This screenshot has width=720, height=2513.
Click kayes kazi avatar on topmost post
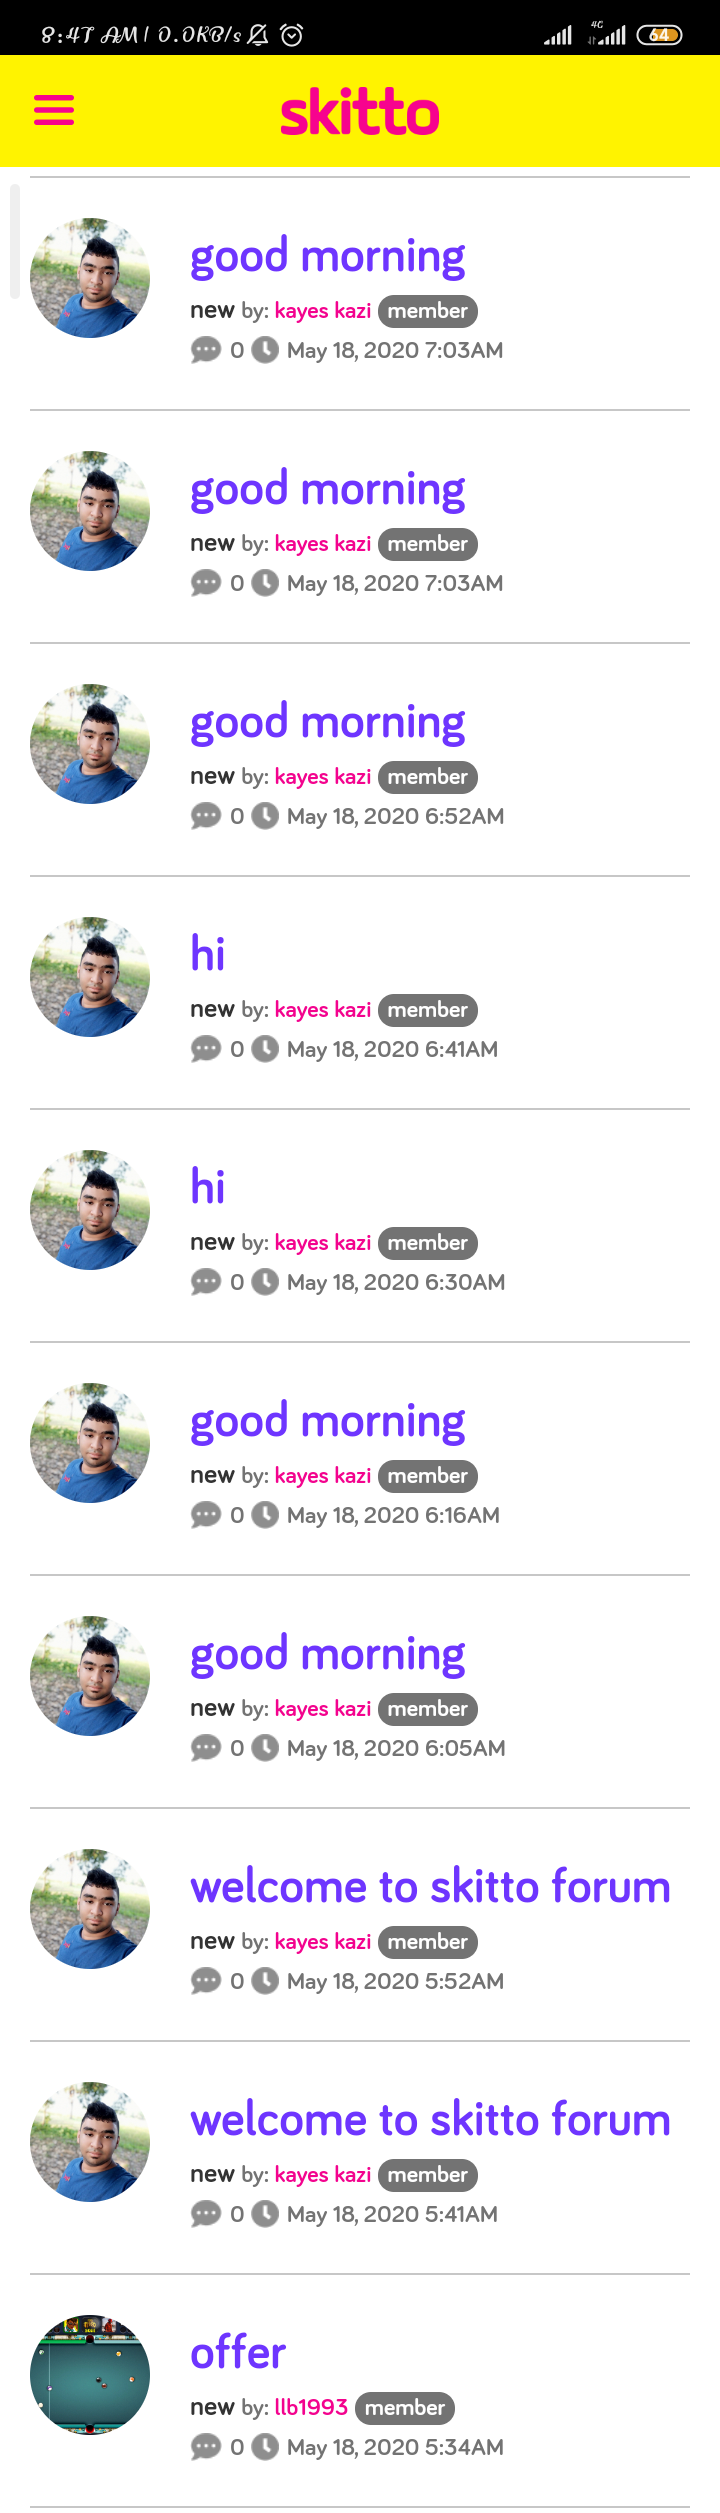coord(90,278)
